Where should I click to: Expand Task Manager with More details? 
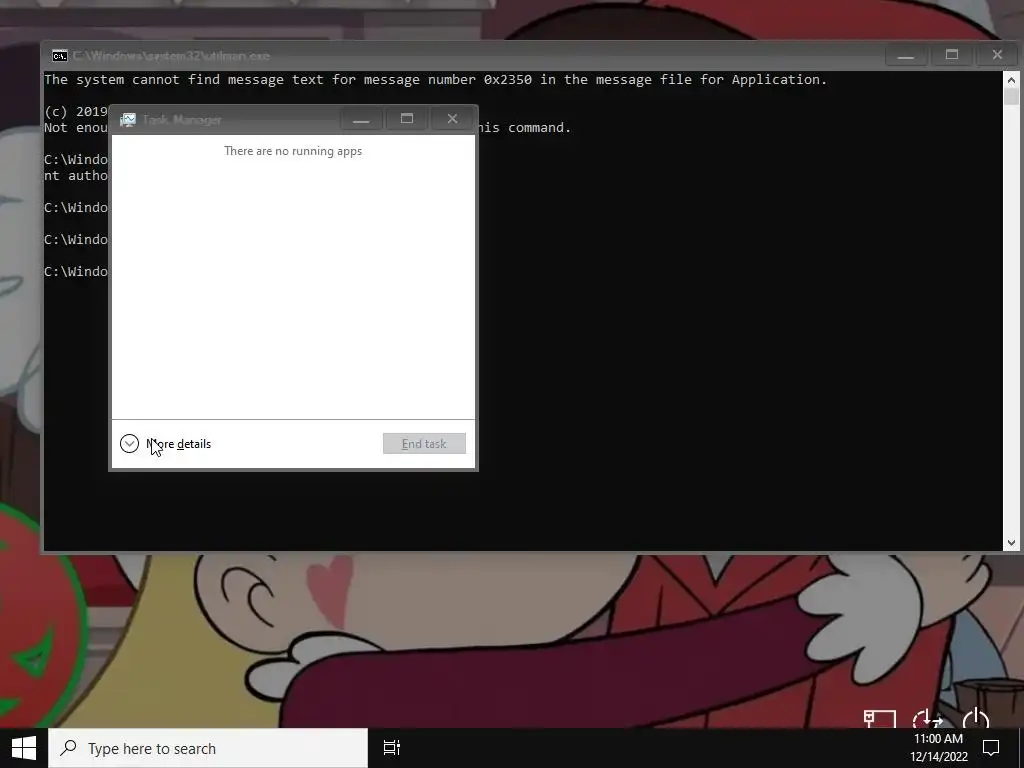point(166,444)
